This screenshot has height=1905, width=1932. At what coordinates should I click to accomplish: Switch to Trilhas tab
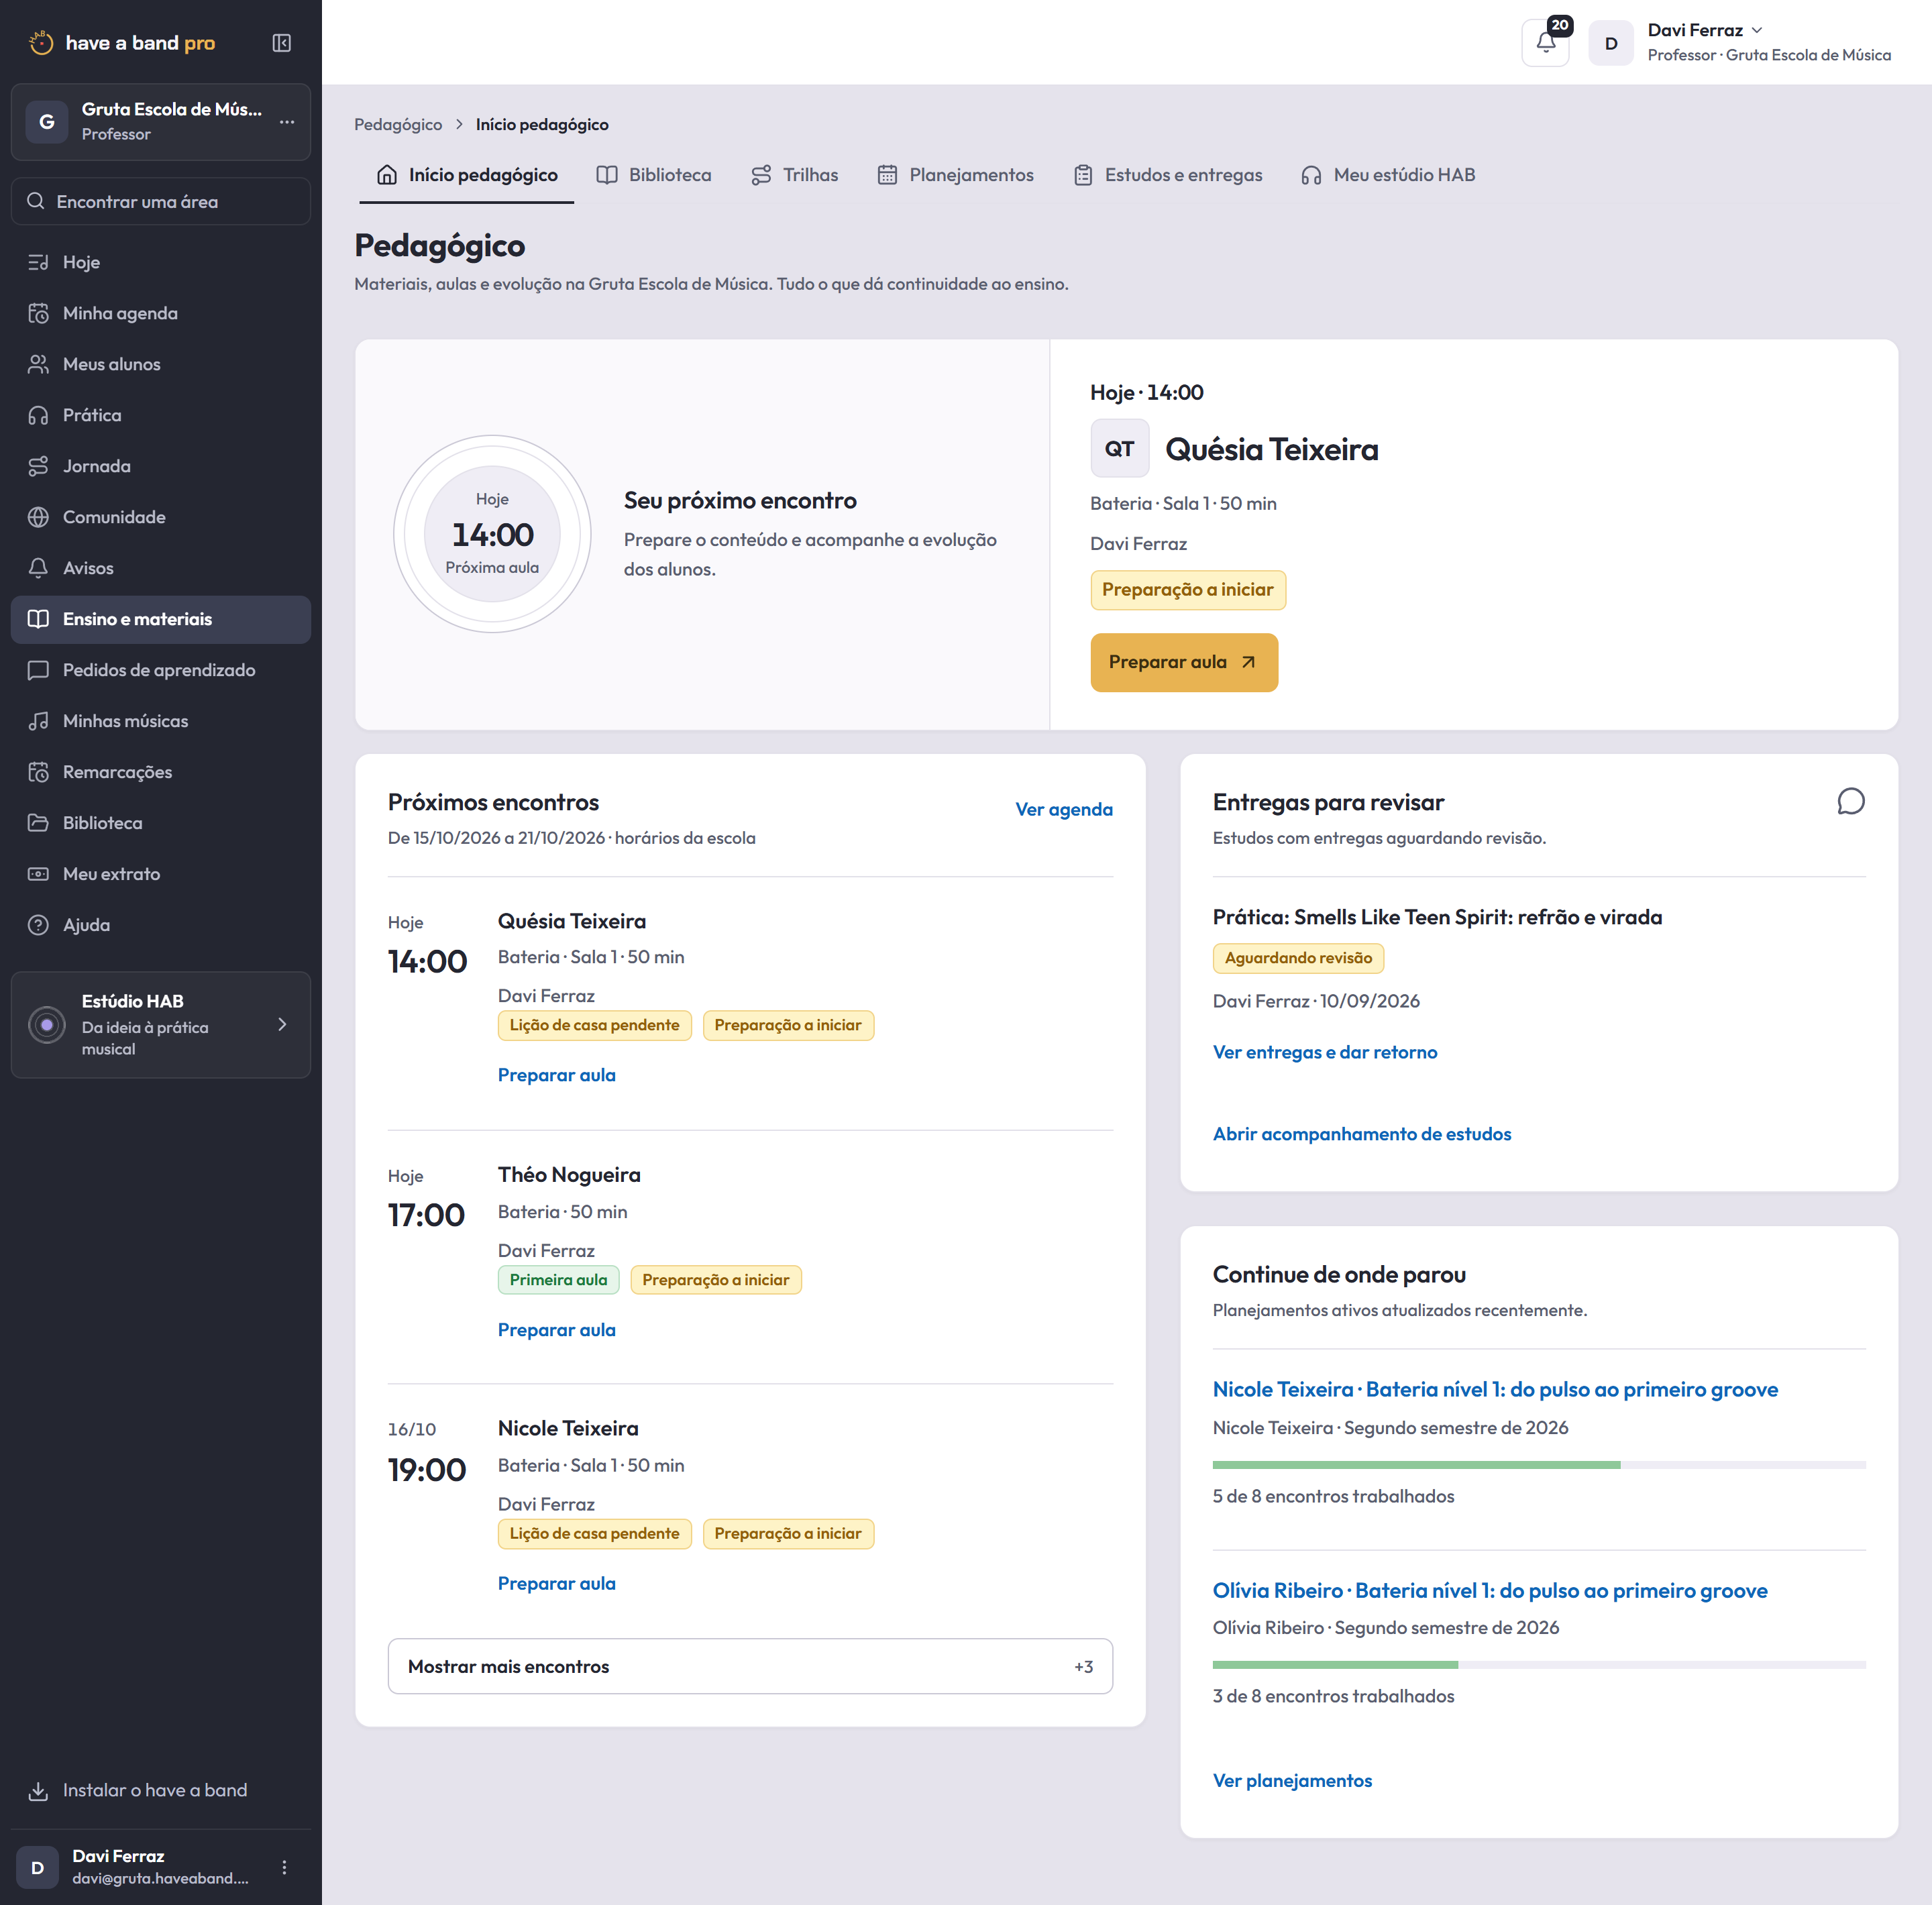click(795, 175)
